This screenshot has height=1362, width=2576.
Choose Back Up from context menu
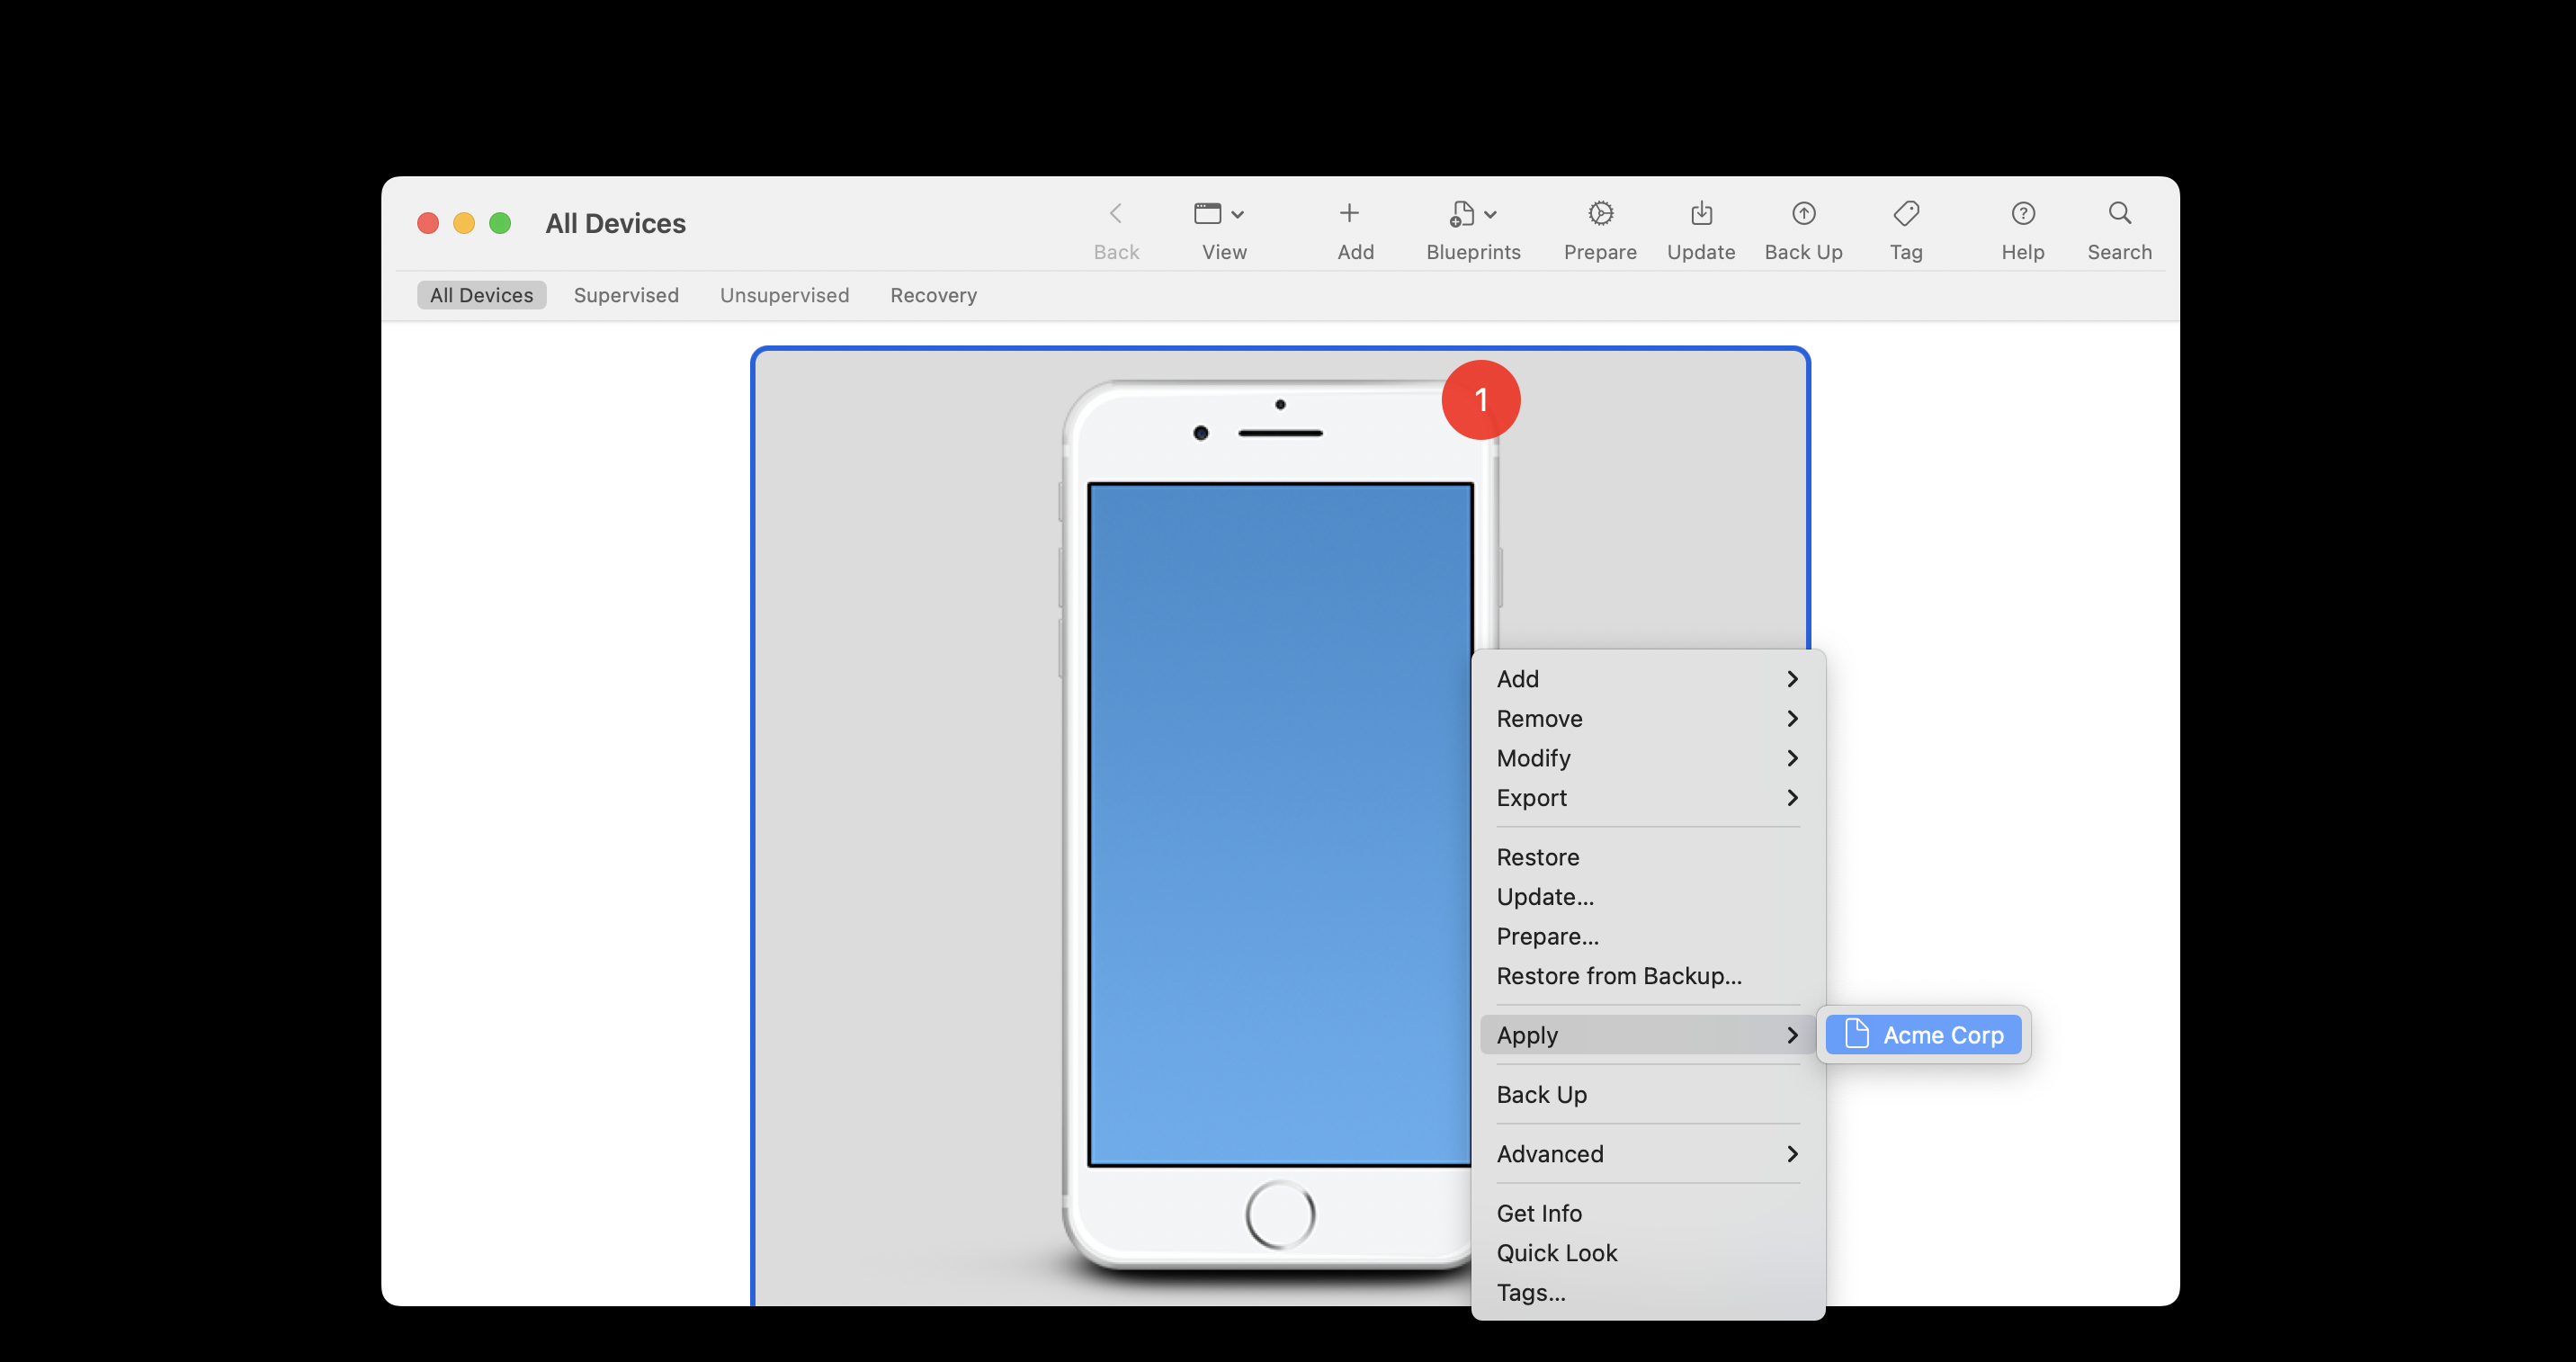pyautogui.click(x=1647, y=1095)
